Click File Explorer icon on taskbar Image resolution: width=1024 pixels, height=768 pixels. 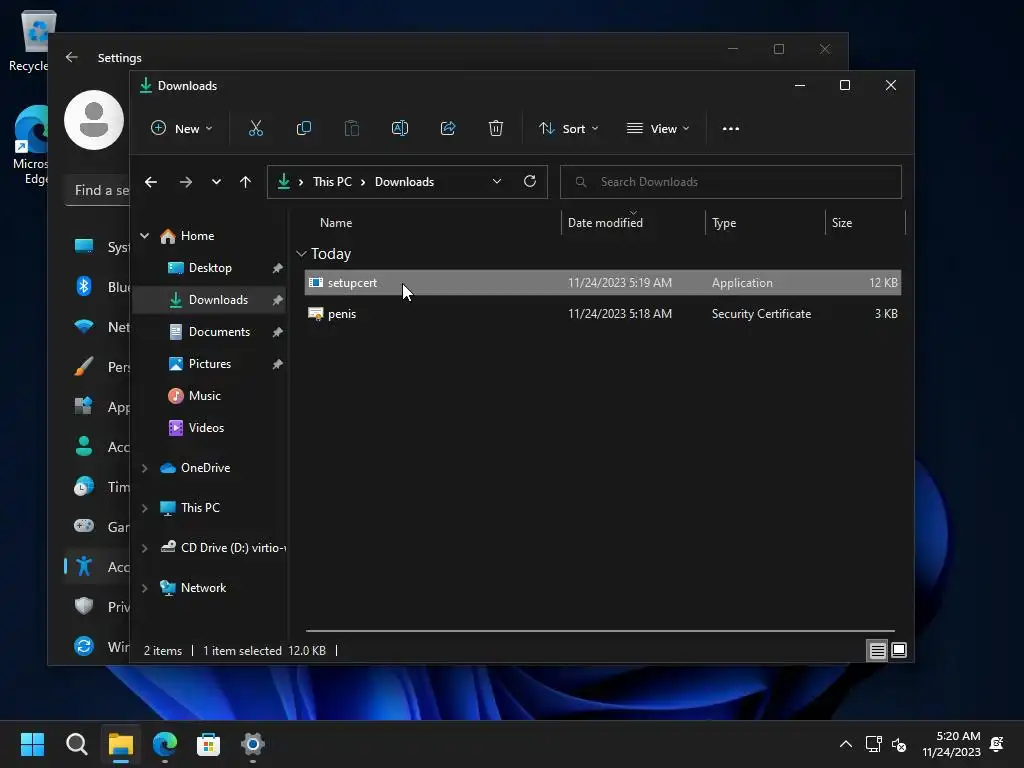tap(121, 744)
